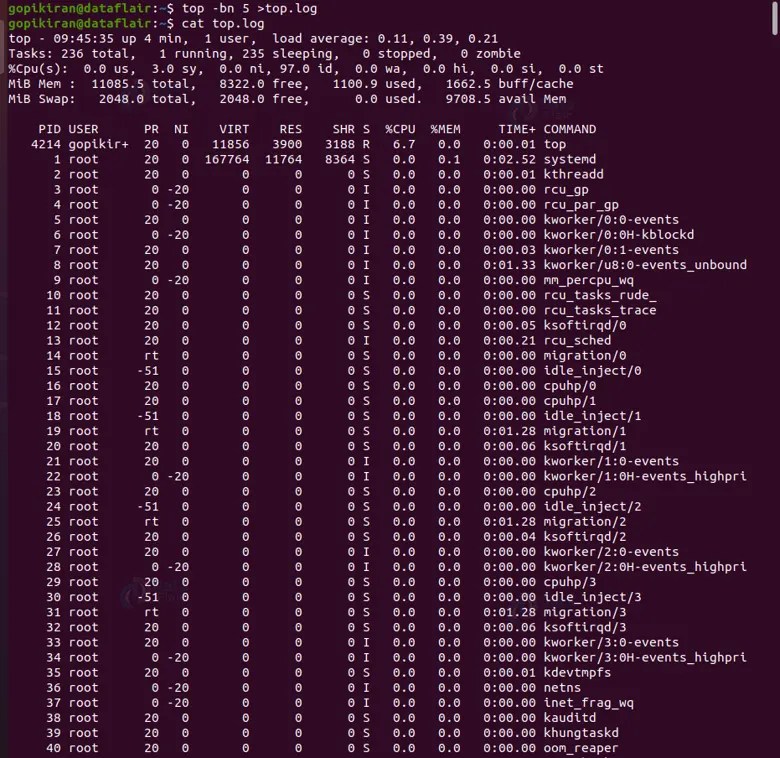Click the 'cat top.log' command text
780x758 pixels.
[223, 23]
